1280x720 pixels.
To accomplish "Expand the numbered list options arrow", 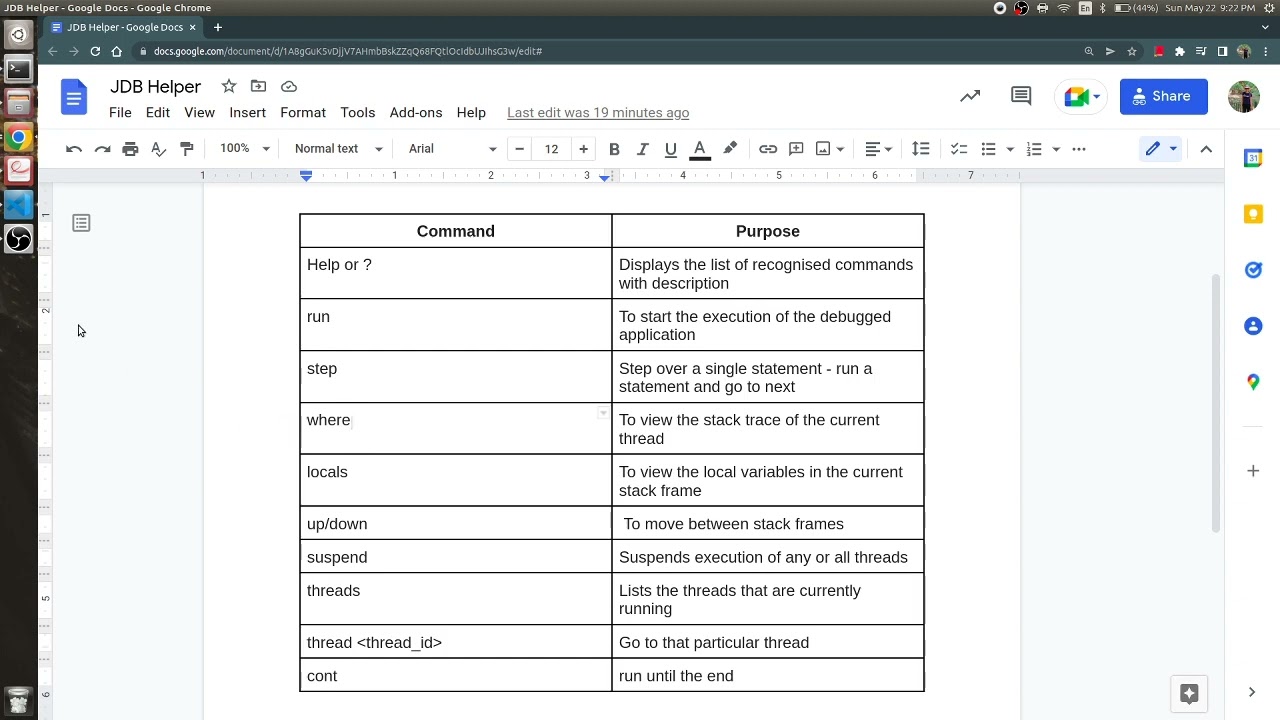I will pos(1056,149).
